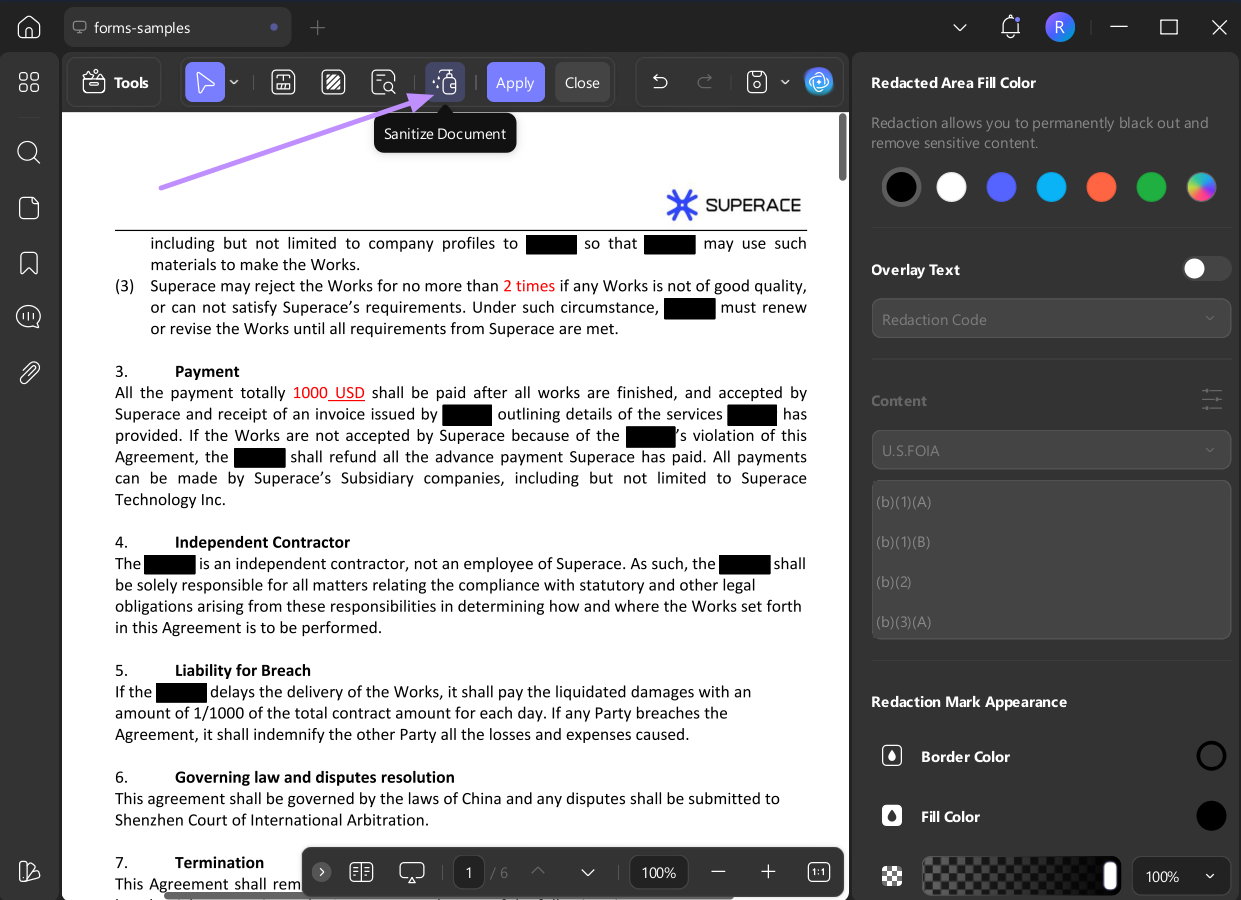The width and height of the screenshot is (1241, 900).
Task: Collapse the bottom bar with chevron arrow
Action: pyautogui.click(x=321, y=872)
